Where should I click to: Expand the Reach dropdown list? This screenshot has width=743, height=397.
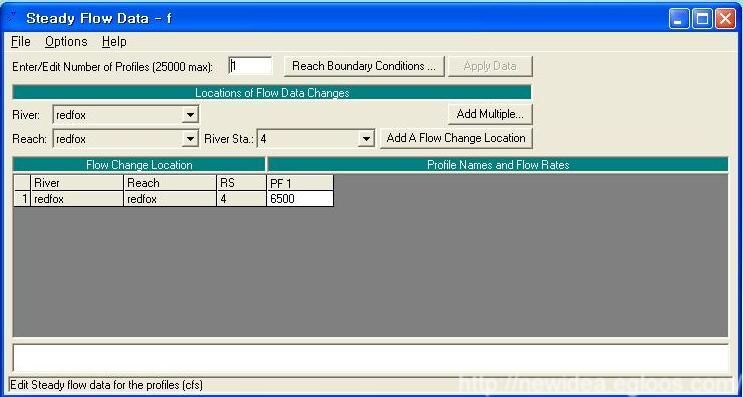click(190, 139)
